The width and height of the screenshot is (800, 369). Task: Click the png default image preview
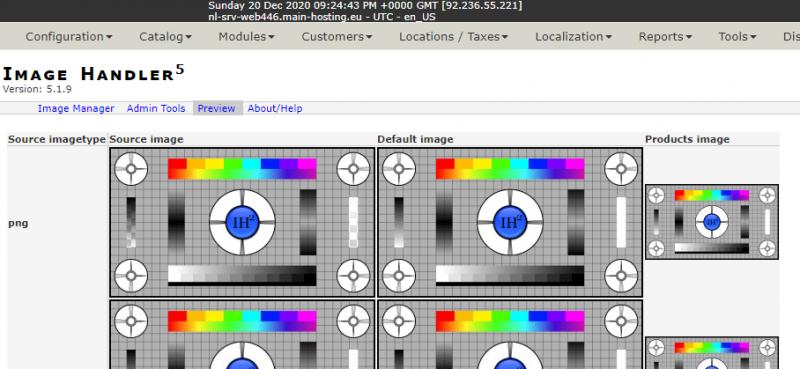tap(510, 222)
